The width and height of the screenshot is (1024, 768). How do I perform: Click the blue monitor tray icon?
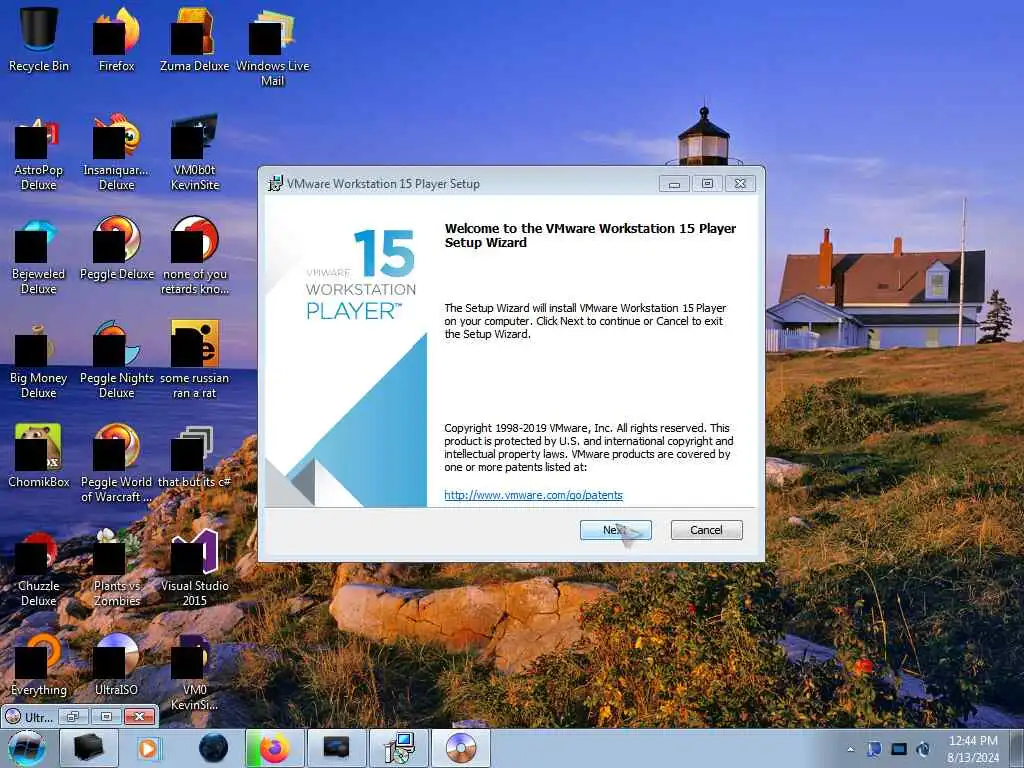(x=899, y=749)
